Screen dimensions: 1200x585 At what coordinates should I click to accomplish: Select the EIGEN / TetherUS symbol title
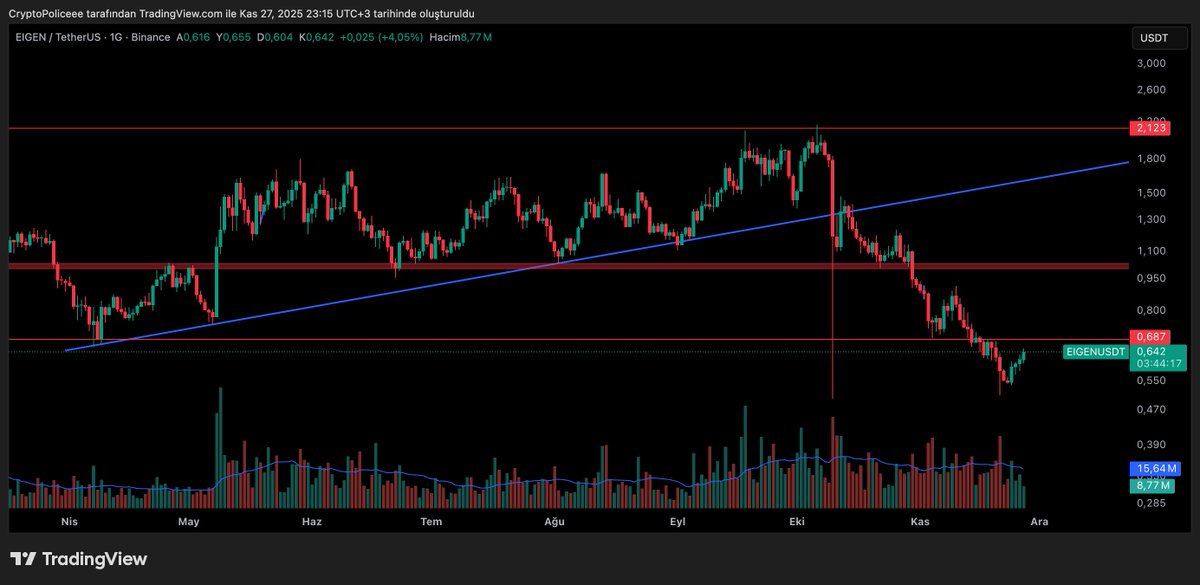(57, 37)
